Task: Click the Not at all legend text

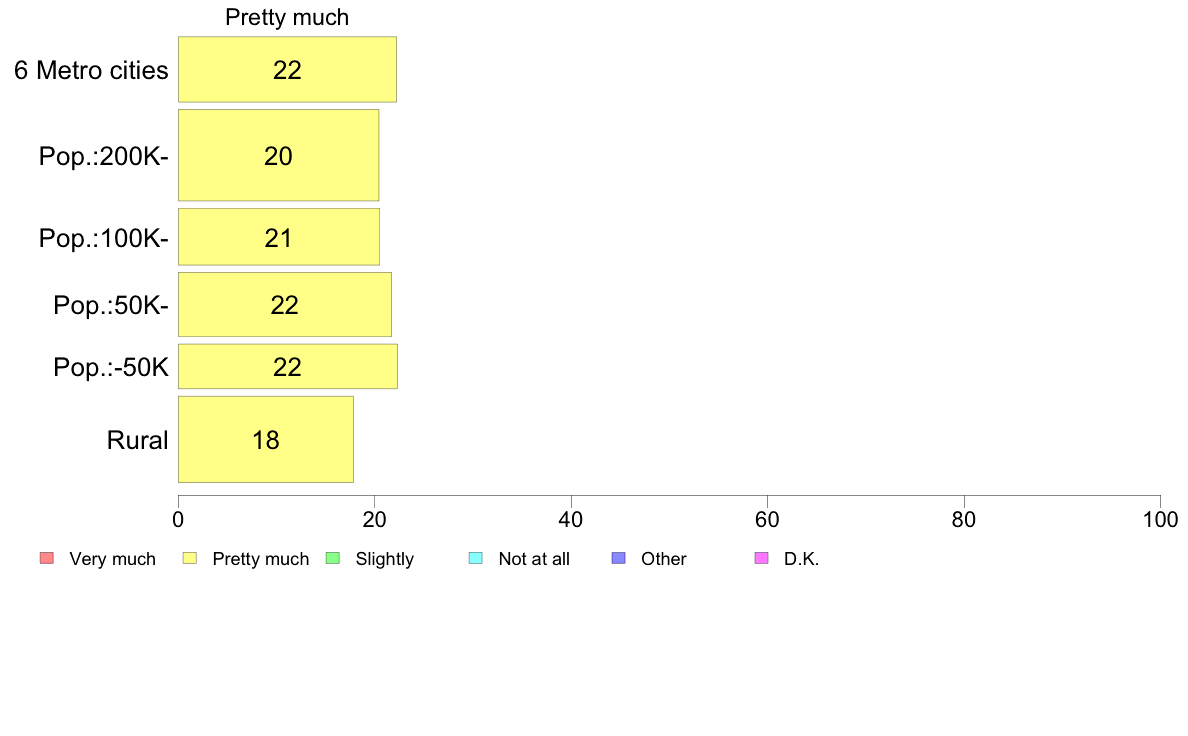Action: 534,559
